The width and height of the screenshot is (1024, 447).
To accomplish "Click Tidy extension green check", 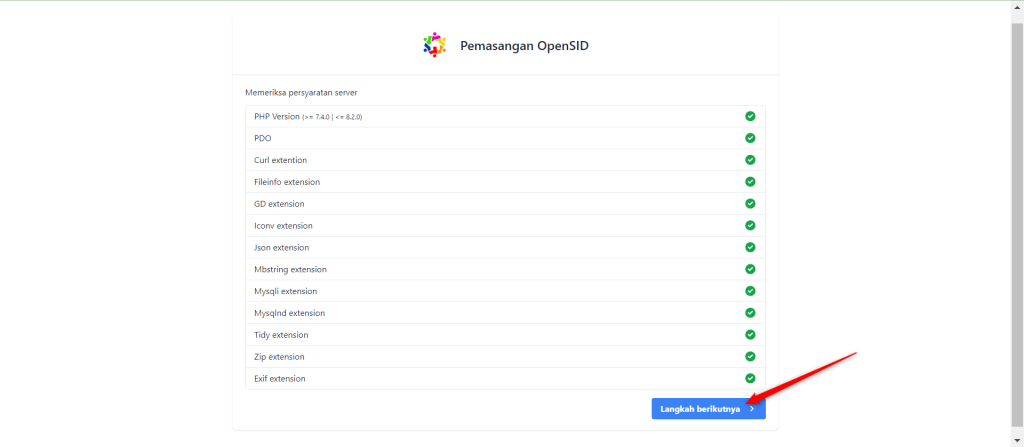I will tap(750, 335).
